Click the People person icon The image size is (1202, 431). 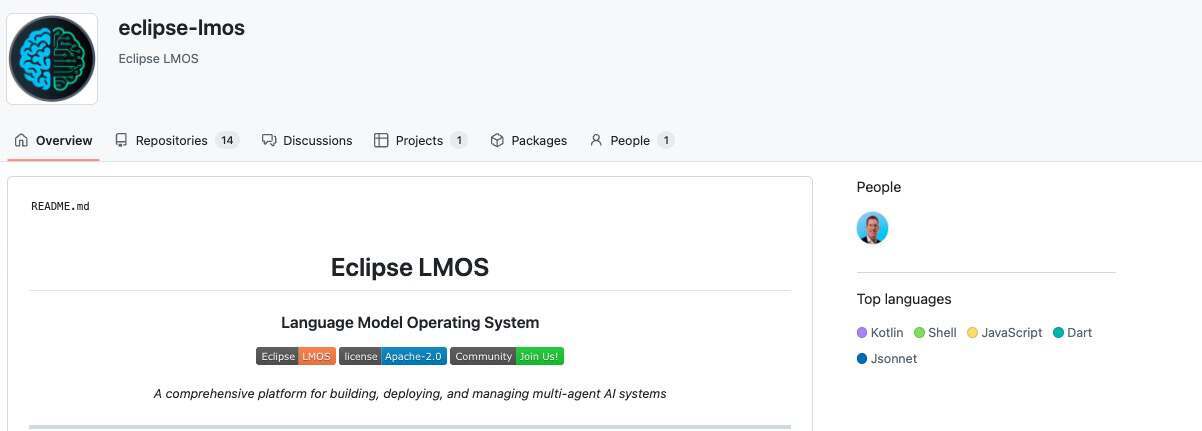coord(596,141)
